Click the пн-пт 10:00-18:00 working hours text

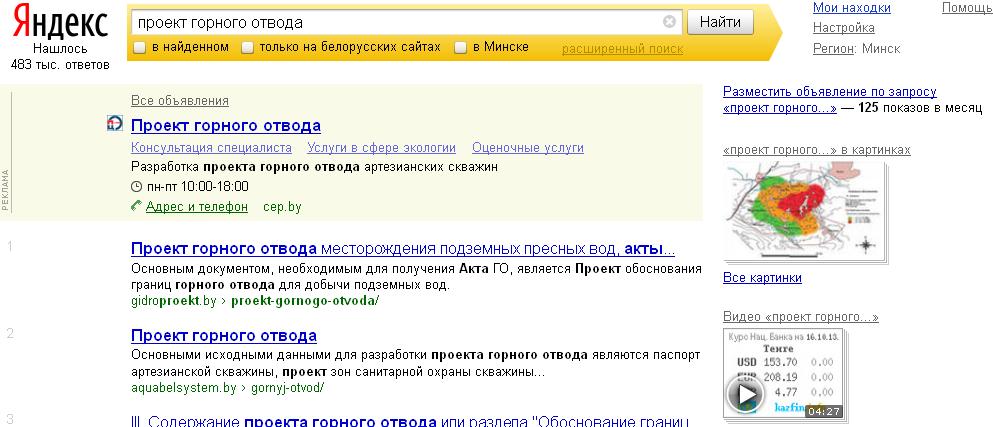[198, 186]
